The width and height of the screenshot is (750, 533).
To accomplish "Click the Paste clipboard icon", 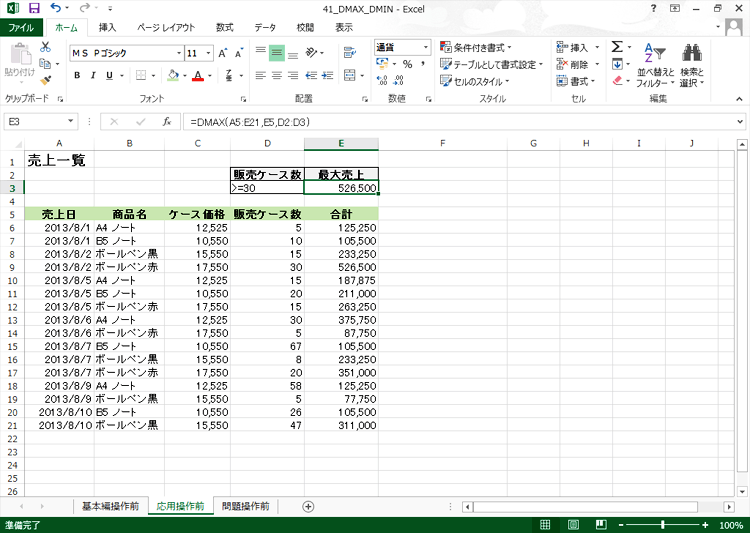I will (20, 54).
